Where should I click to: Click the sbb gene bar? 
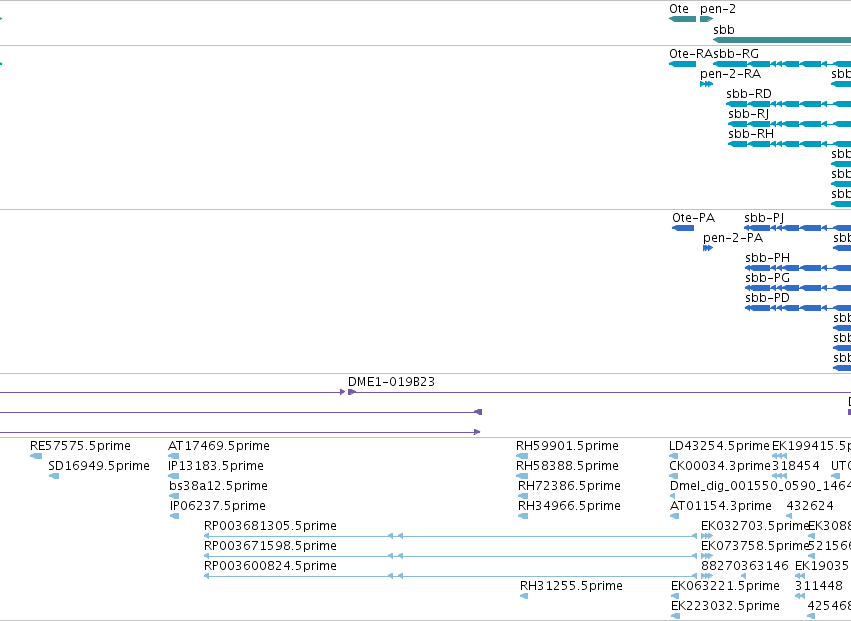point(782,40)
